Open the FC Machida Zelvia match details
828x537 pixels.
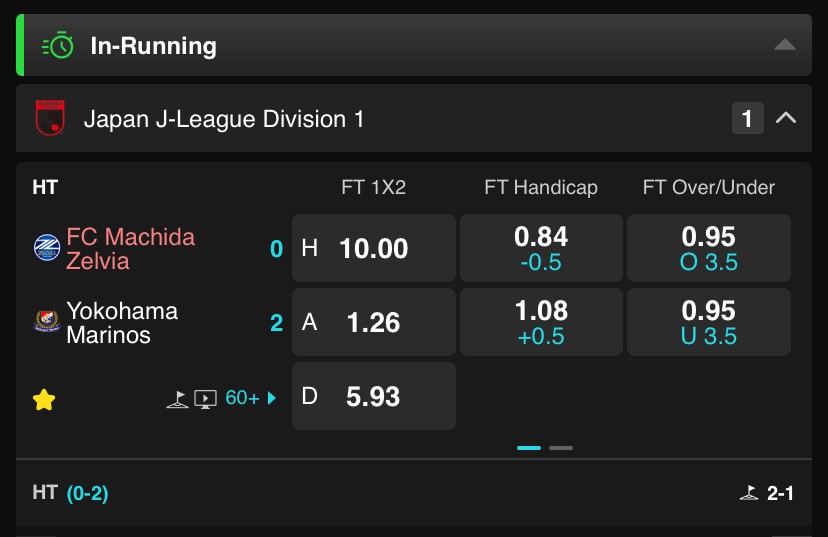[130, 248]
